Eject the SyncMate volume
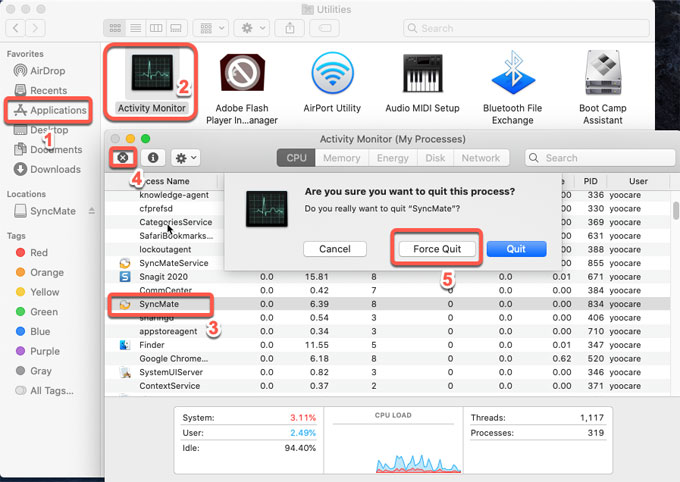The height and width of the screenshot is (482, 680). 92,211
